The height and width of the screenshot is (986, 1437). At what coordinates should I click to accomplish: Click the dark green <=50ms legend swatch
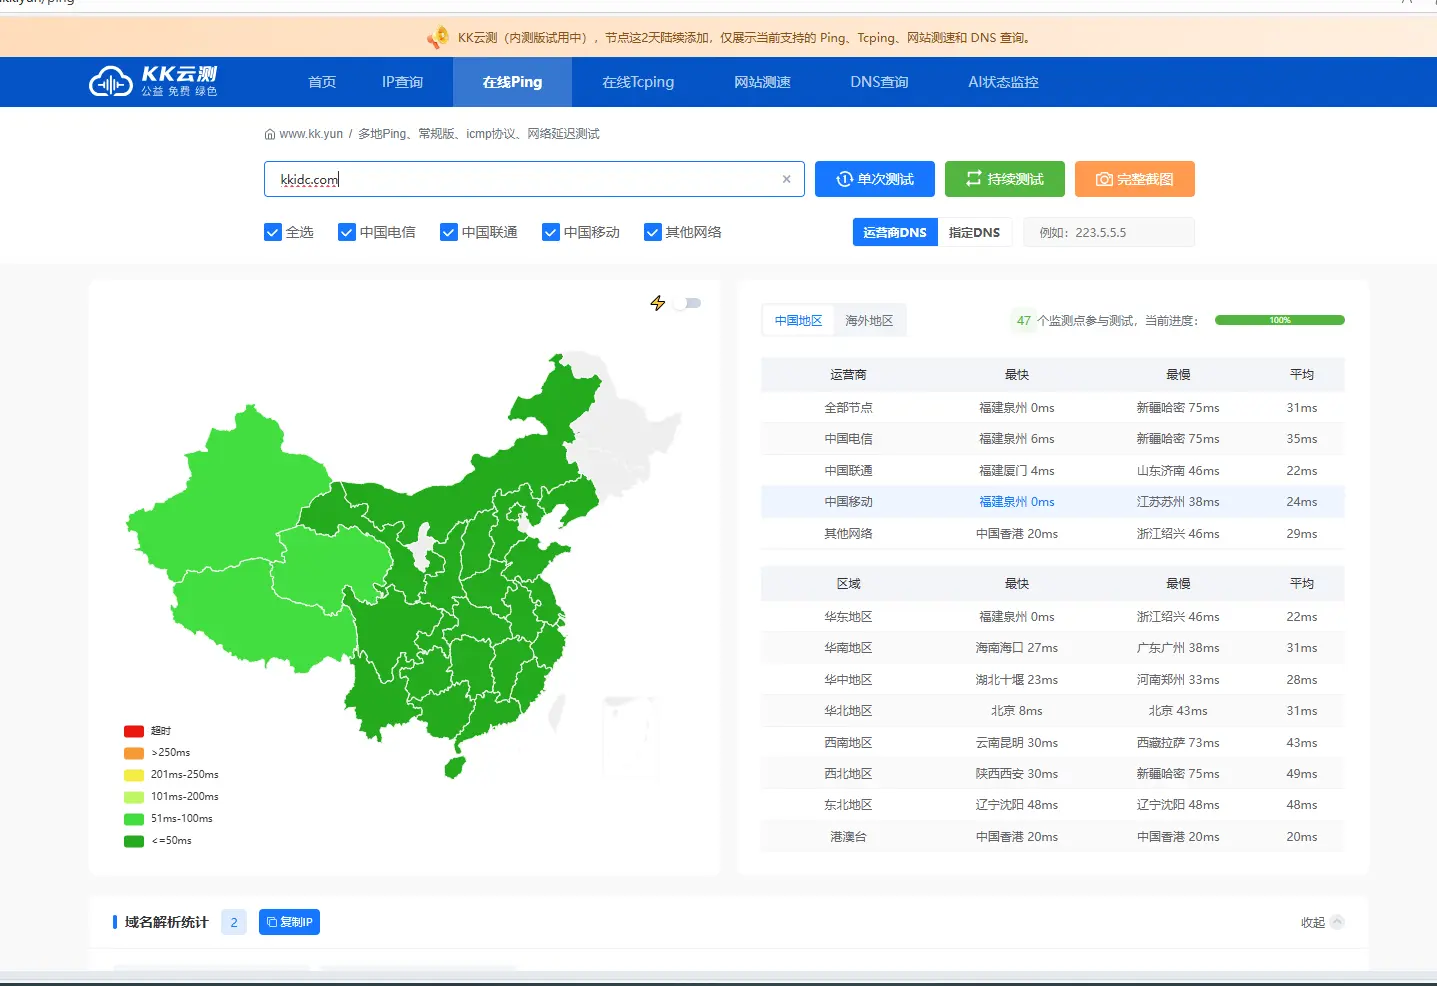[x=134, y=841]
